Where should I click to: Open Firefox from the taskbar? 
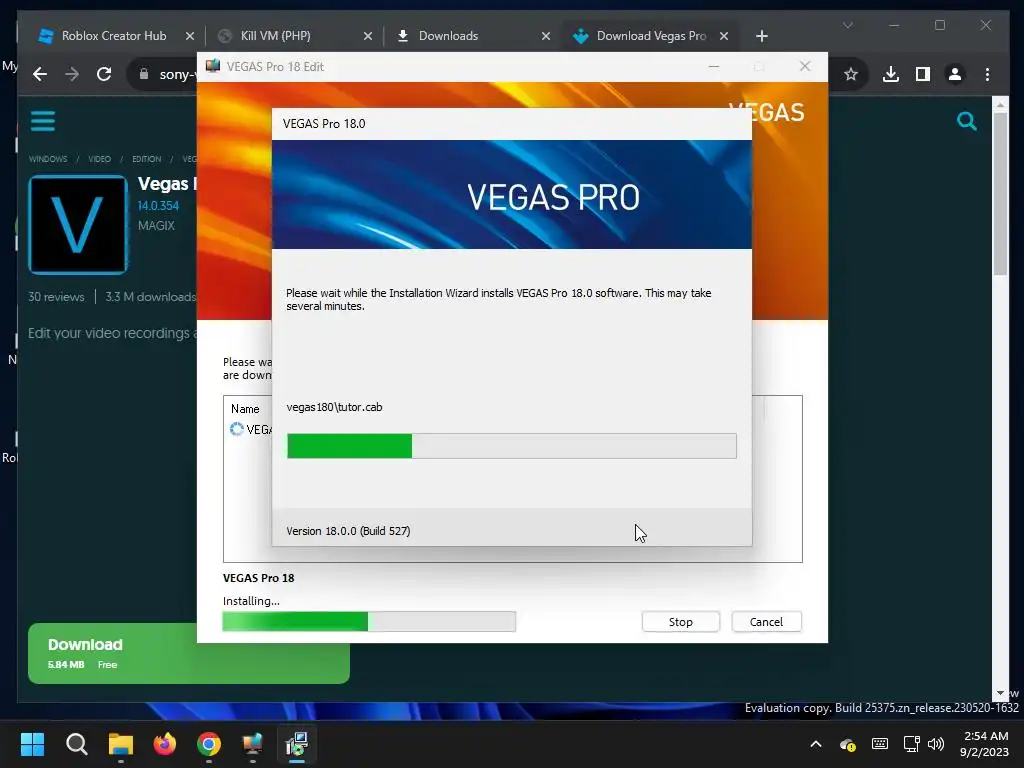(165, 744)
